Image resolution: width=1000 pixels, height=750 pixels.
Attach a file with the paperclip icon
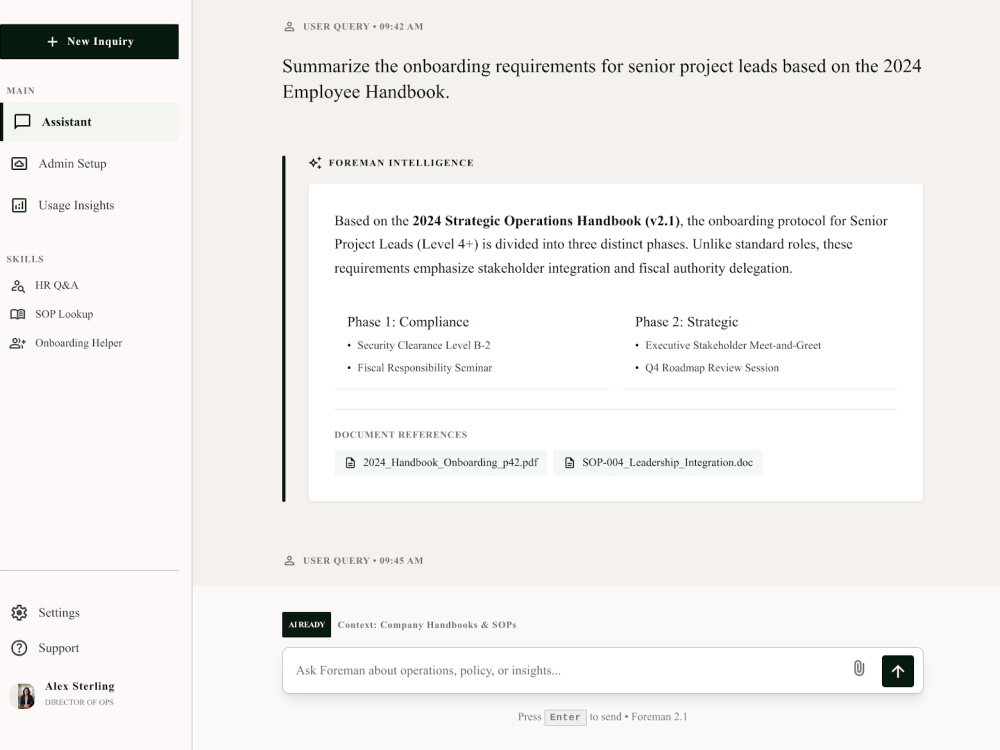tap(859, 668)
